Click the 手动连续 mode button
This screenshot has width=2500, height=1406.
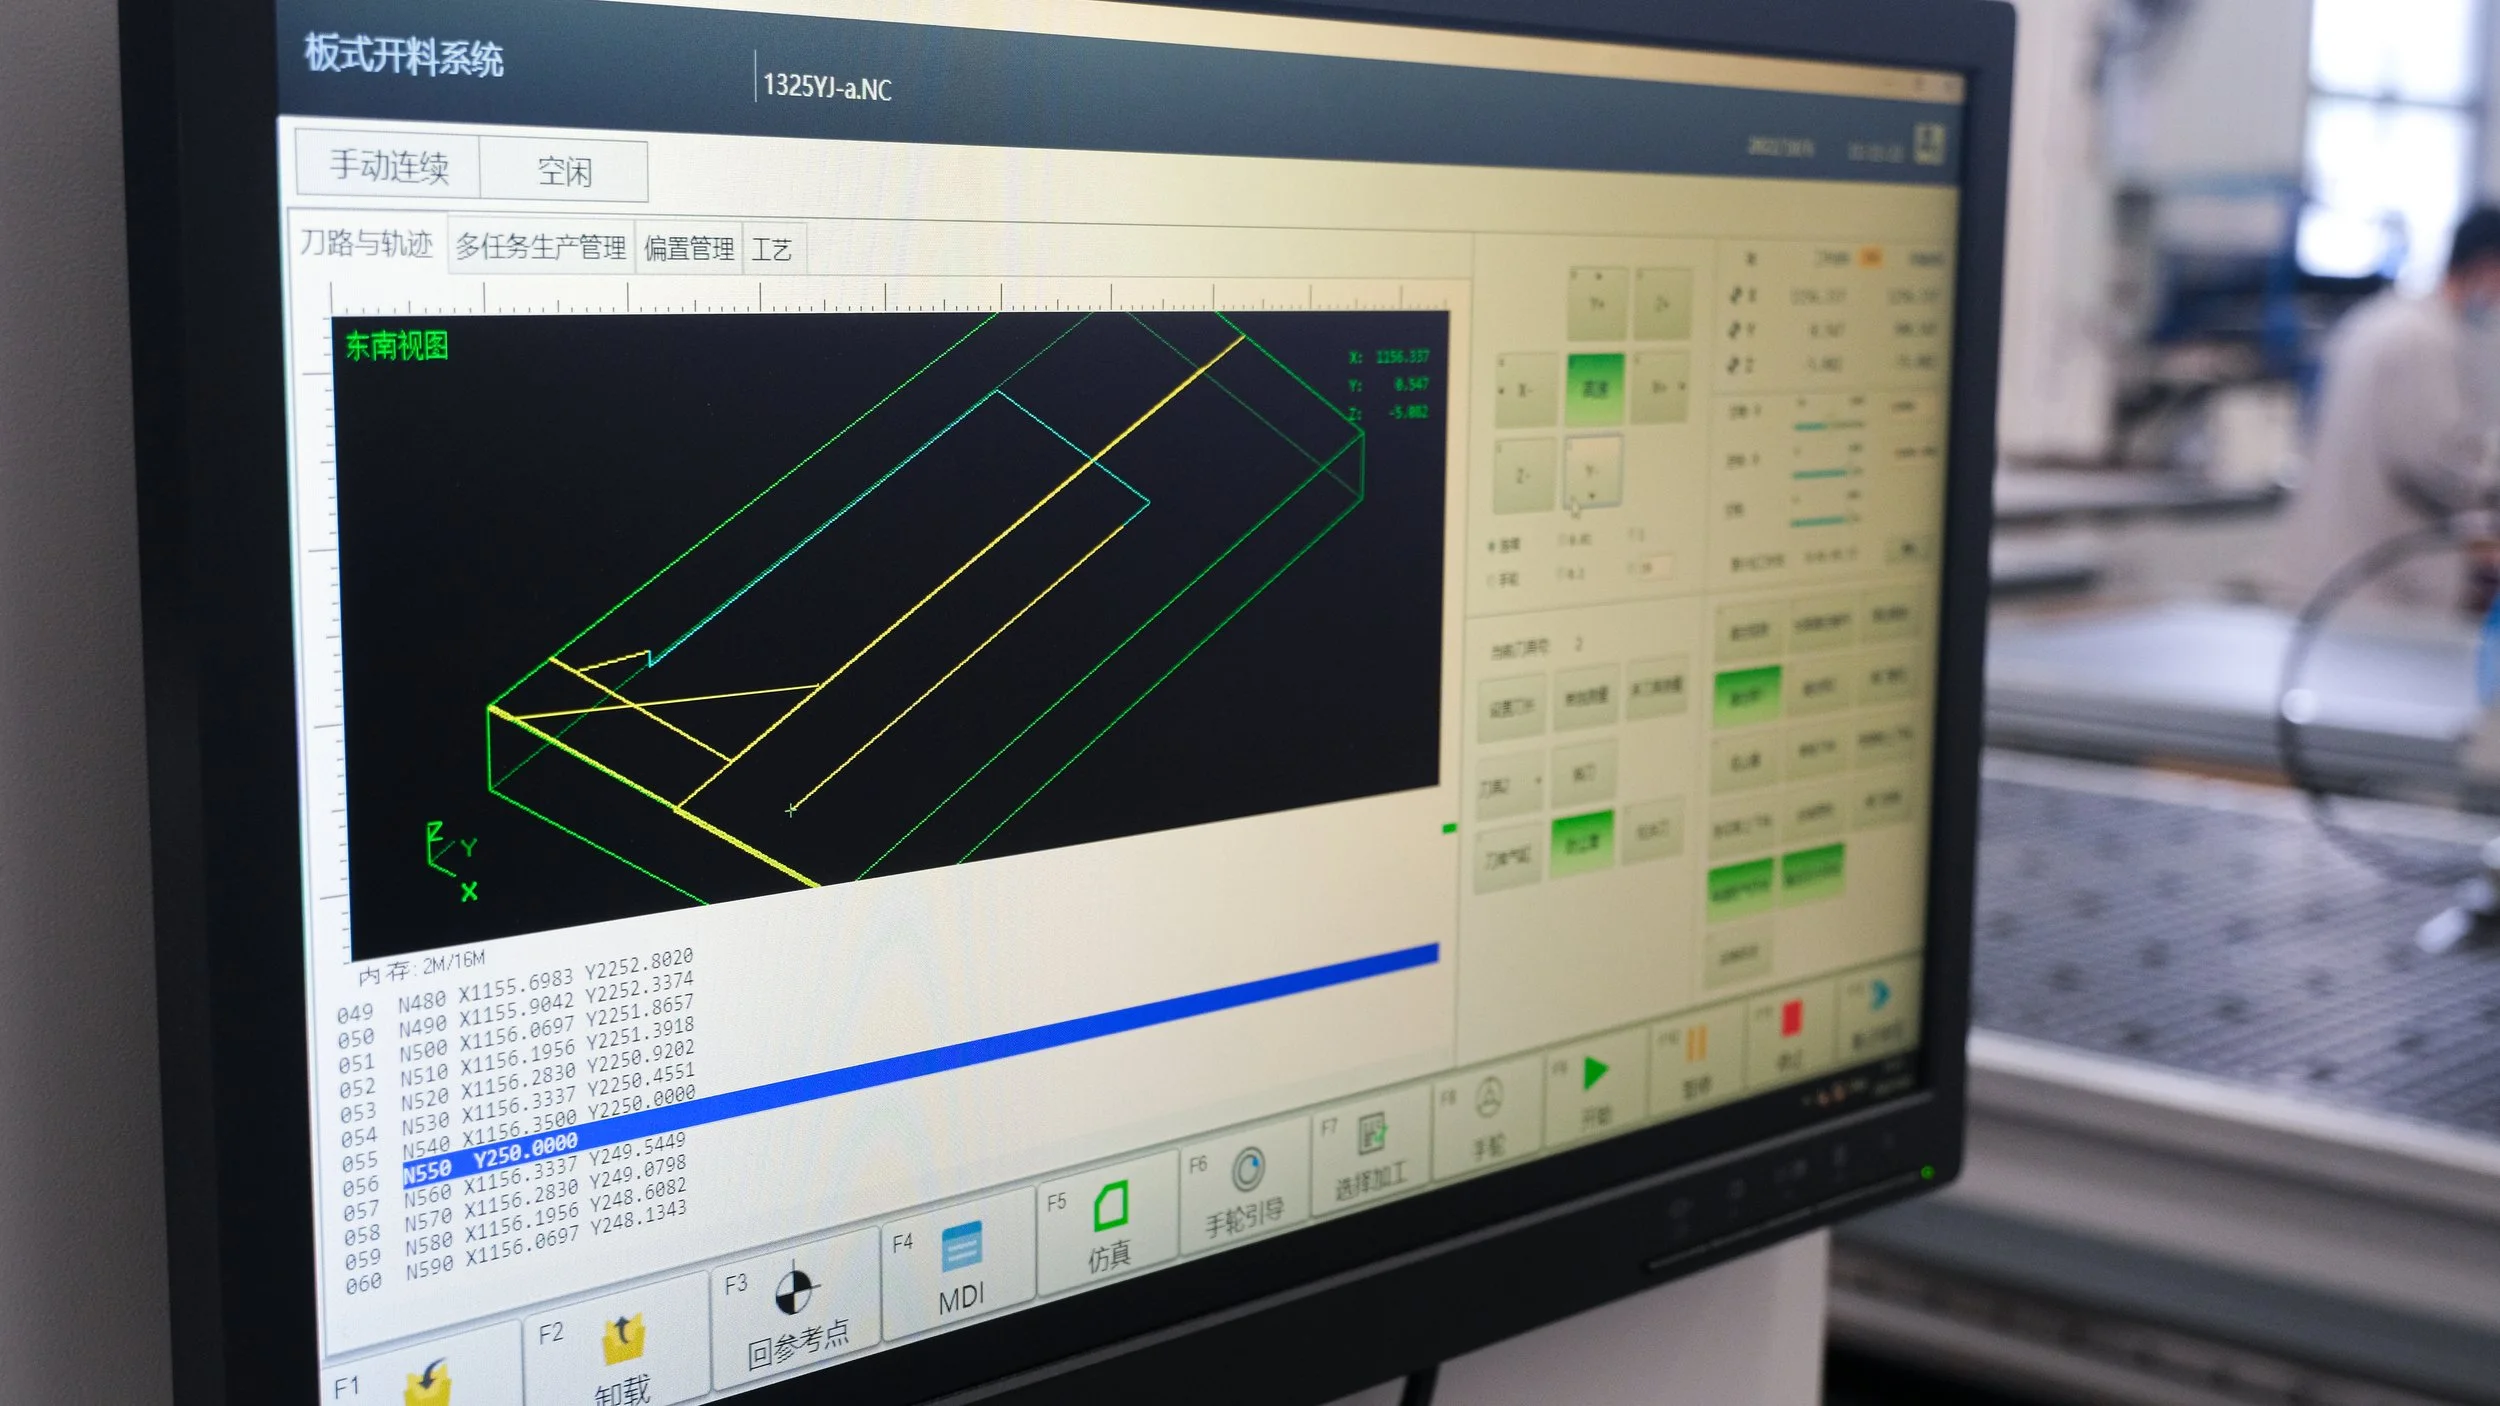pyautogui.click(x=389, y=165)
